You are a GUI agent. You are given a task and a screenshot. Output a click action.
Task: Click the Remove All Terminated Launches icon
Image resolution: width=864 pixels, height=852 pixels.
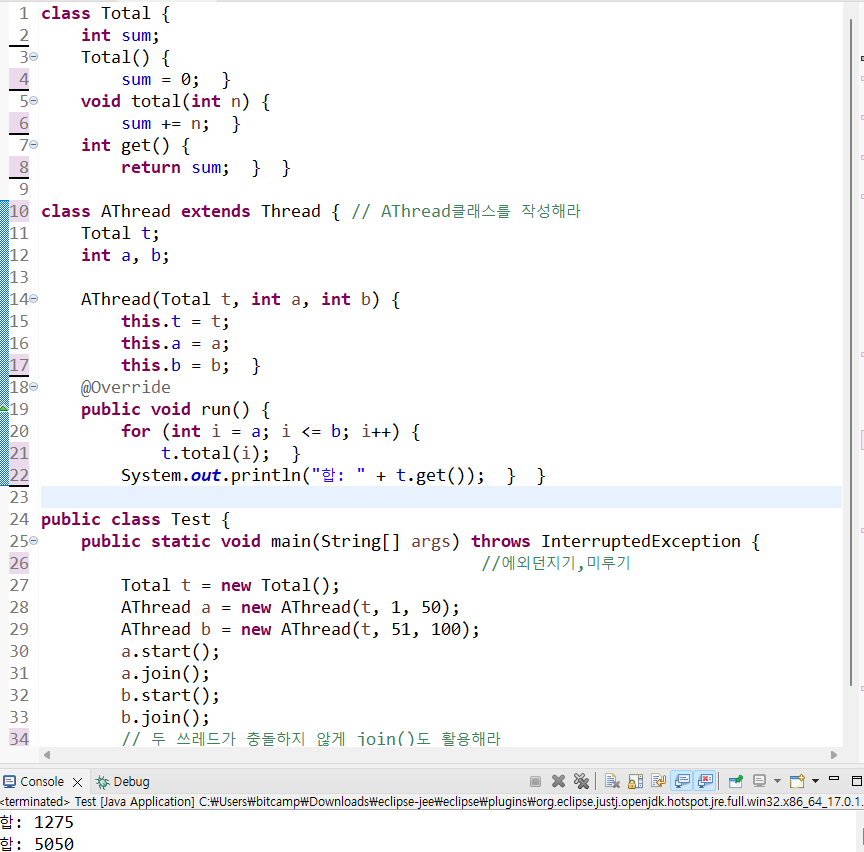coord(581,781)
